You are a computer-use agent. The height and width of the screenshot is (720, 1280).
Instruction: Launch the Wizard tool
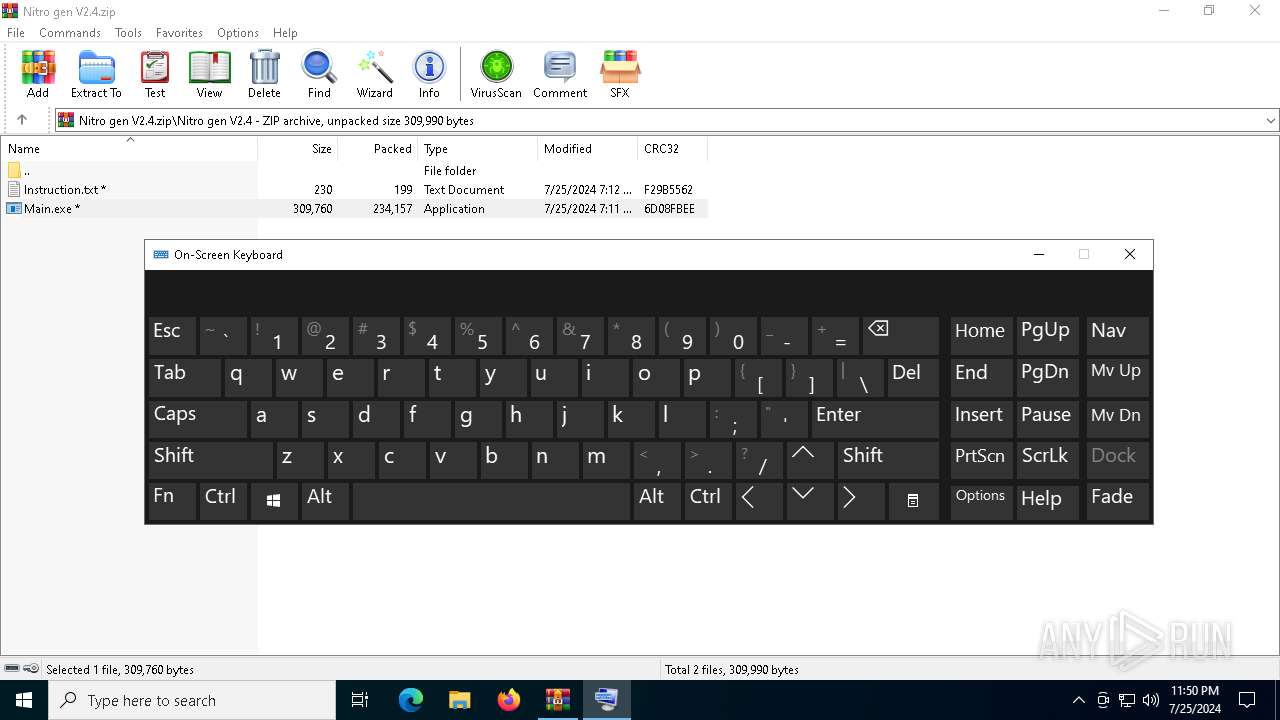375,75
